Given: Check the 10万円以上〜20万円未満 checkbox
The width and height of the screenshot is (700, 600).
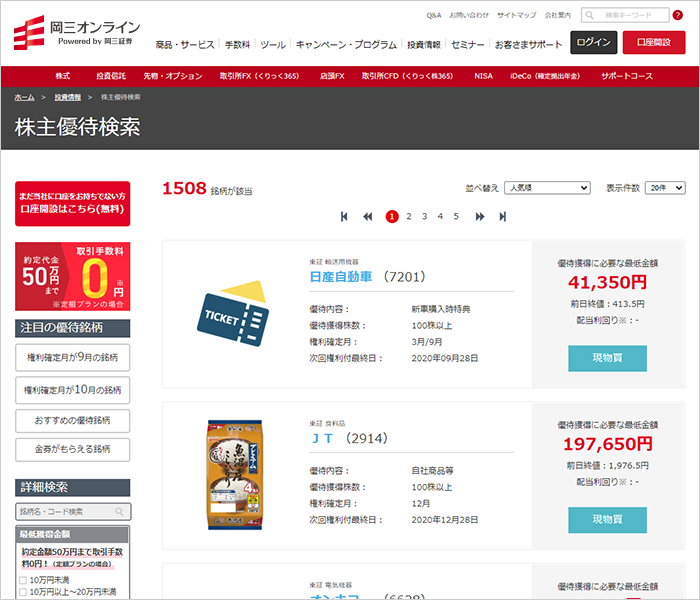Looking at the screenshot, I should [x=23, y=592].
